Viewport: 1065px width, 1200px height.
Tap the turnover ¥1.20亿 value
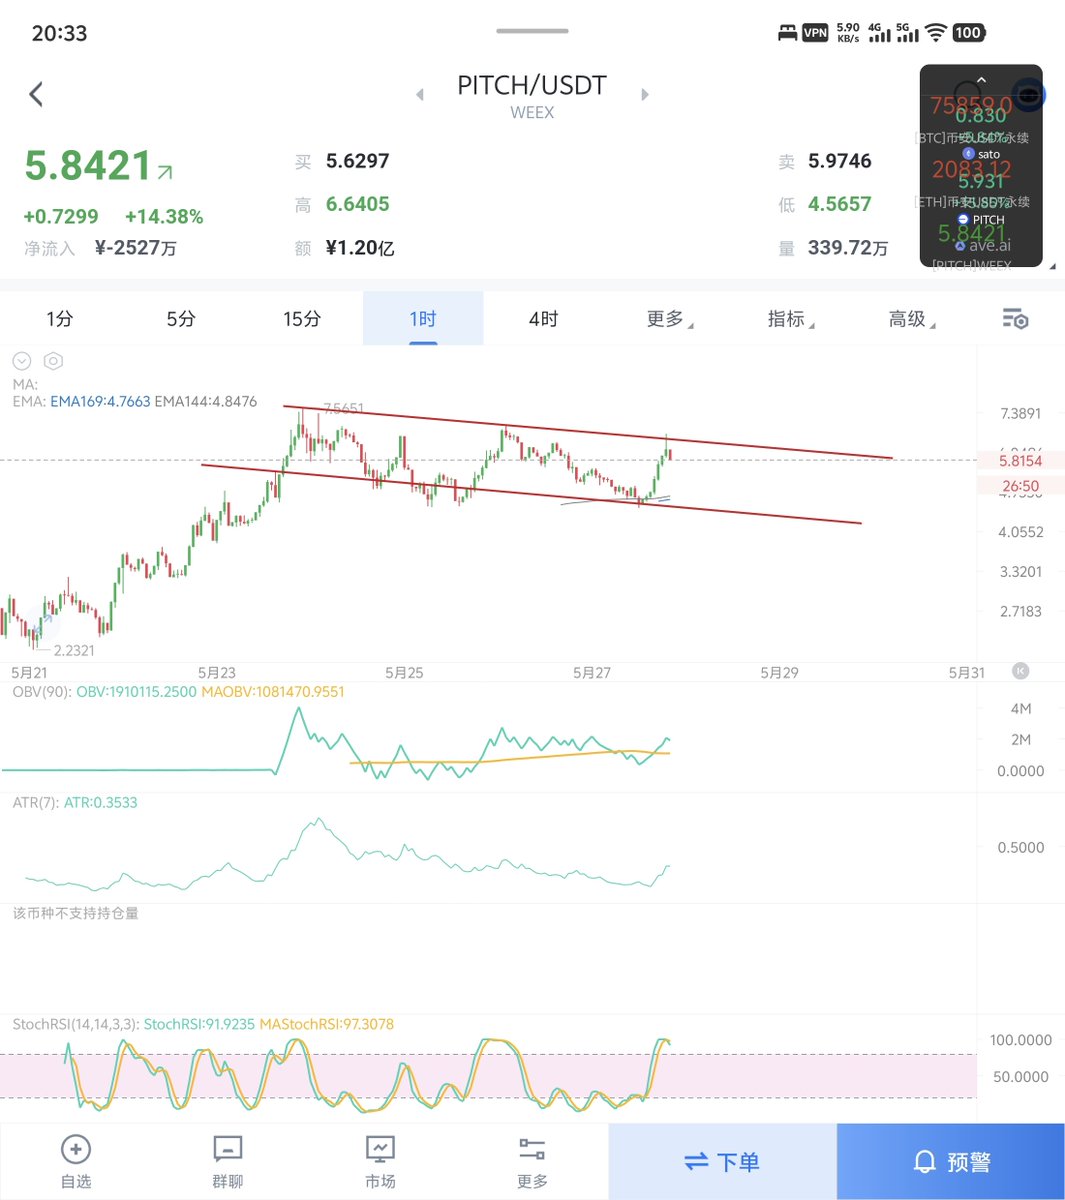click(360, 248)
